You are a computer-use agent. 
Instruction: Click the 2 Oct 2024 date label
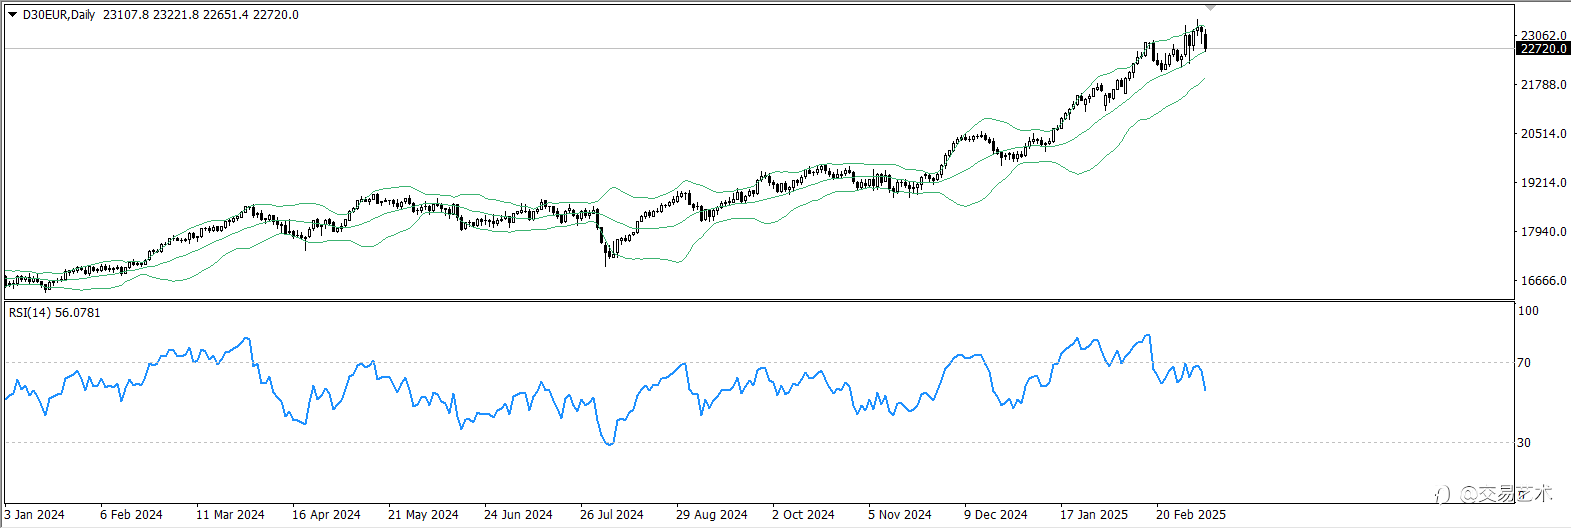tap(803, 515)
